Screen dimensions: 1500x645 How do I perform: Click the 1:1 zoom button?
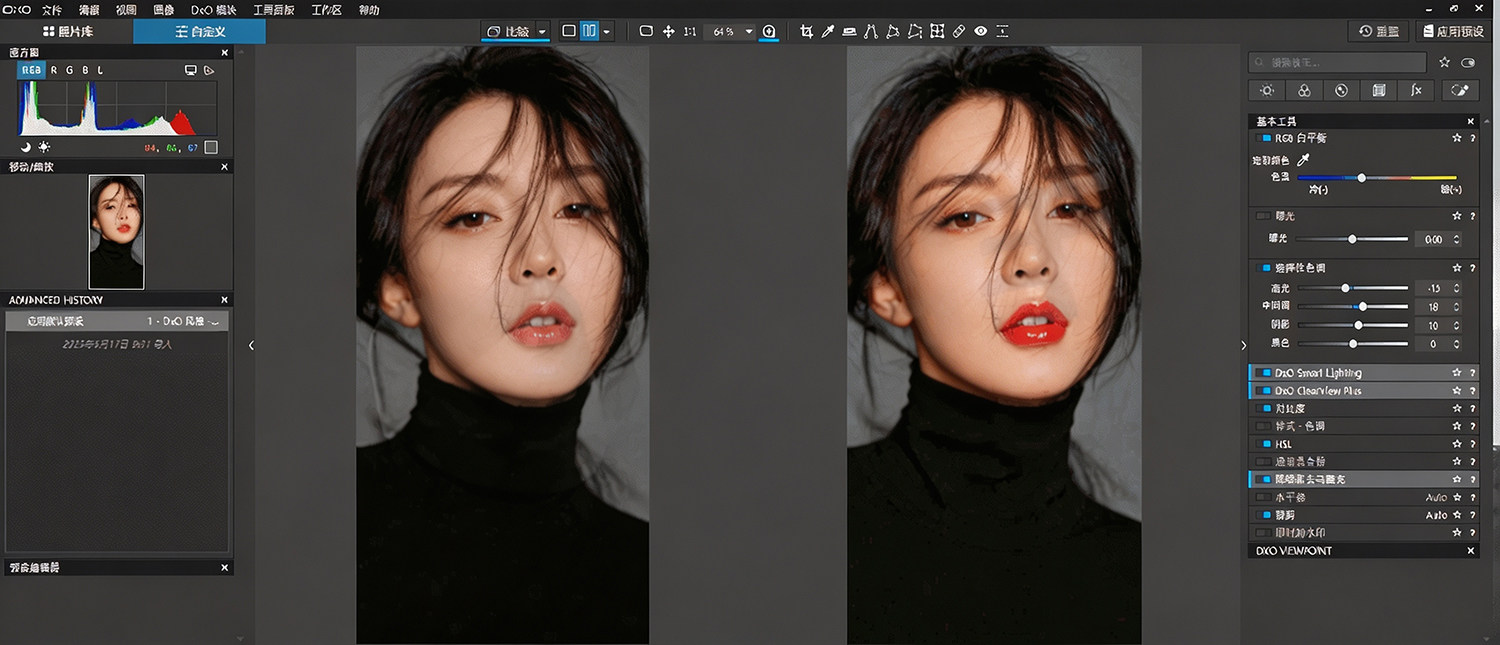690,32
